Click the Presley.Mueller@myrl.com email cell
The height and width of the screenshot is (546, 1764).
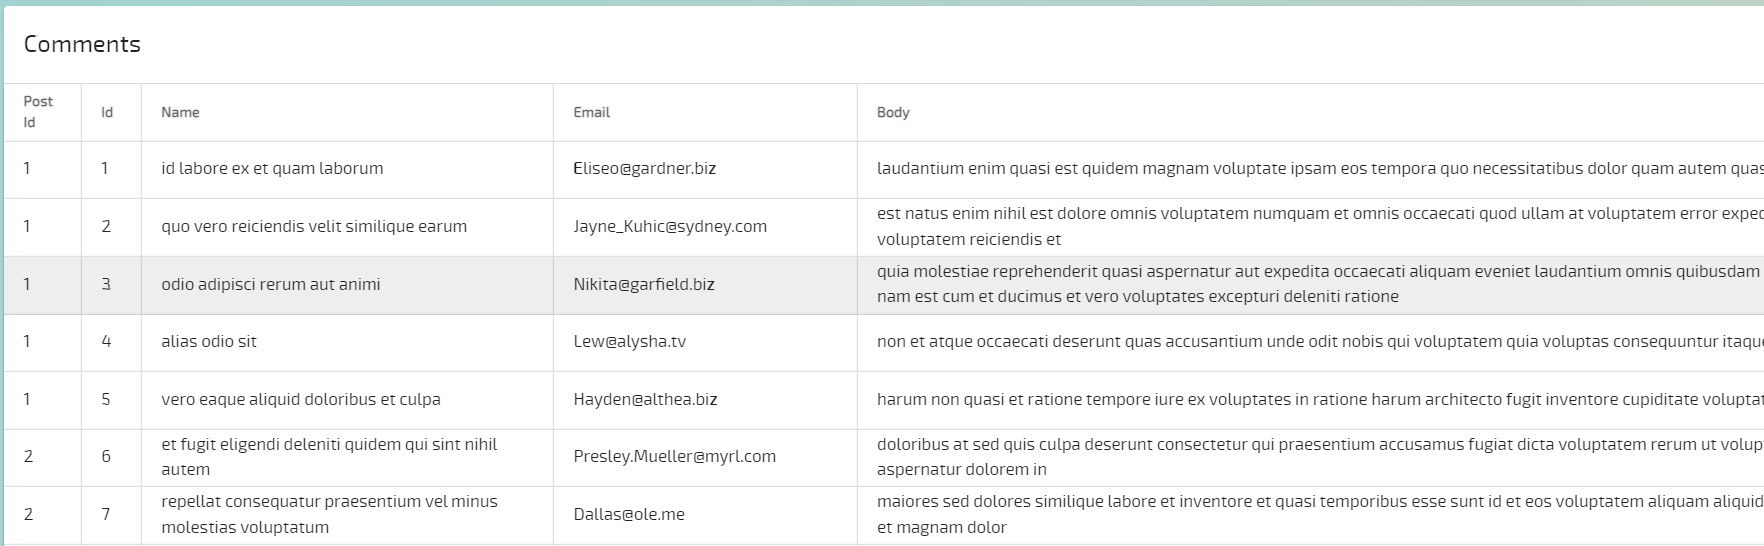point(674,457)
